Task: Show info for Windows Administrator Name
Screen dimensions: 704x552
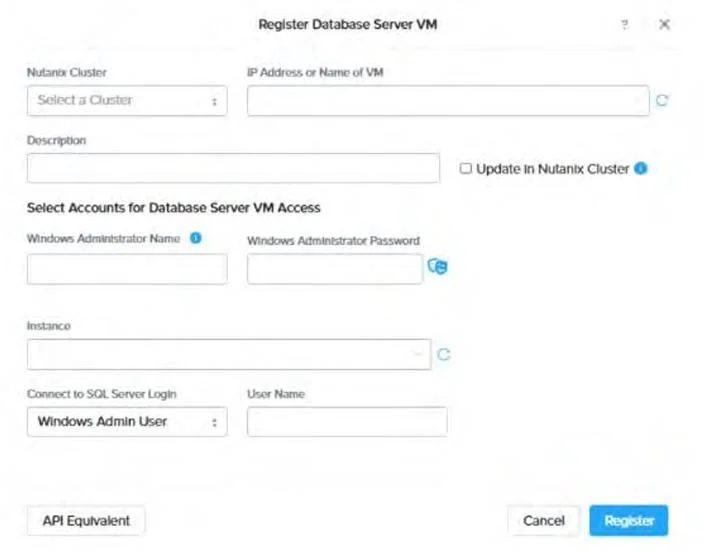Action: click(x=196, y=238)
